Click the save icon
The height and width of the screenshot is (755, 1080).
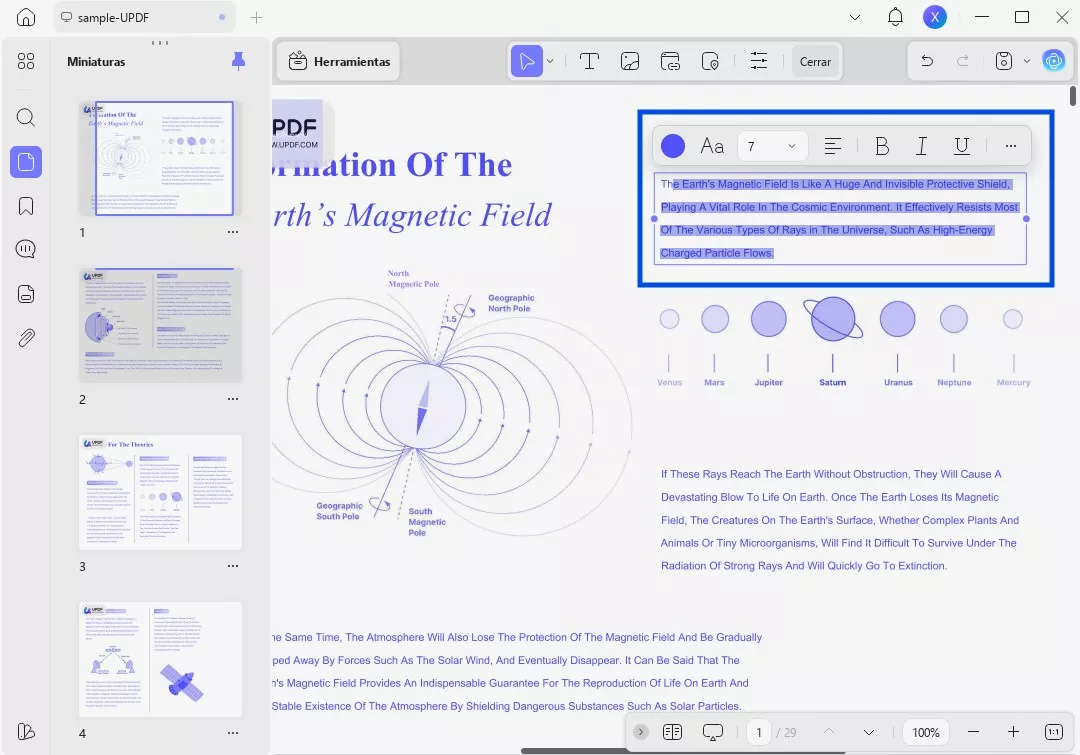[1004, 61]
